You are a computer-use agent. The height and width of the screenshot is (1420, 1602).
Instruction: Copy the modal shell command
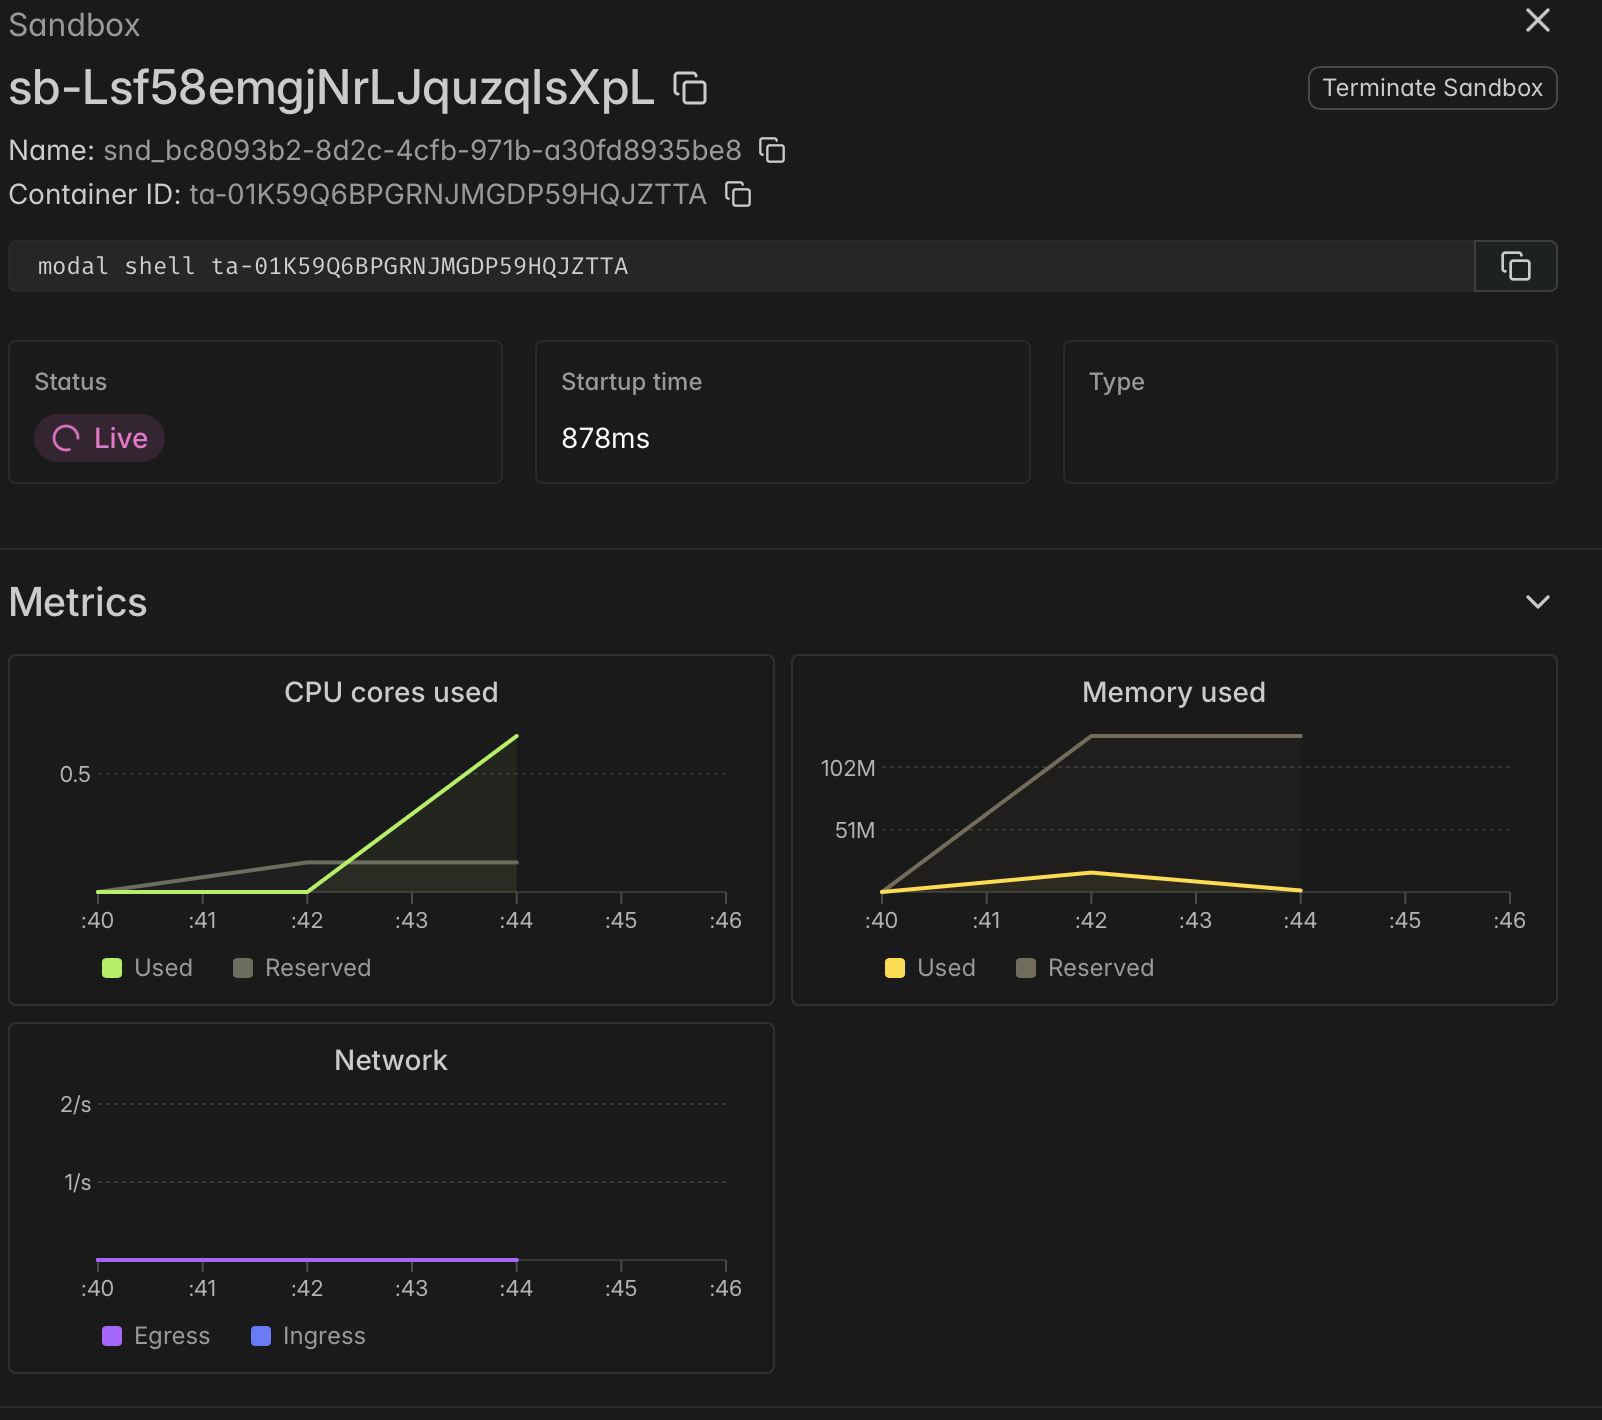pos(1515,266)
